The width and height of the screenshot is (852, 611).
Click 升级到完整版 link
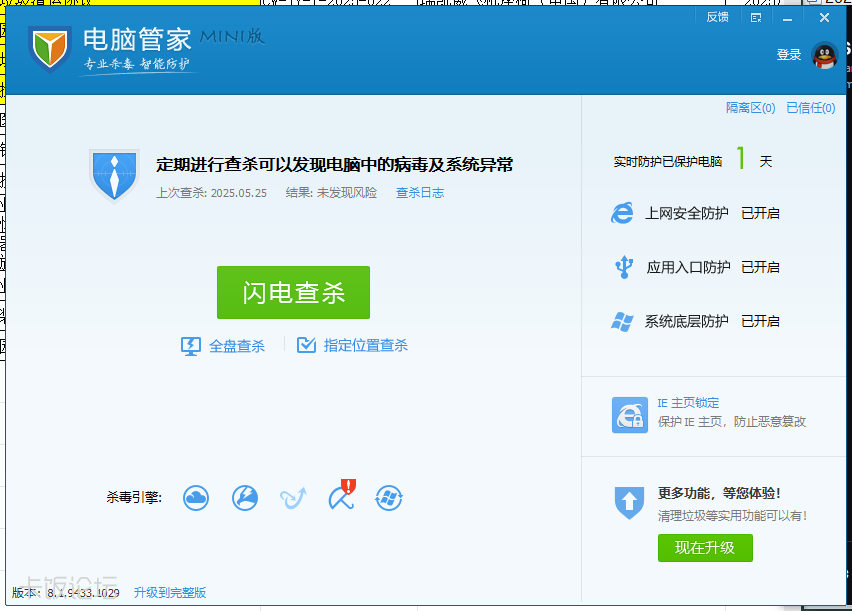170,593
